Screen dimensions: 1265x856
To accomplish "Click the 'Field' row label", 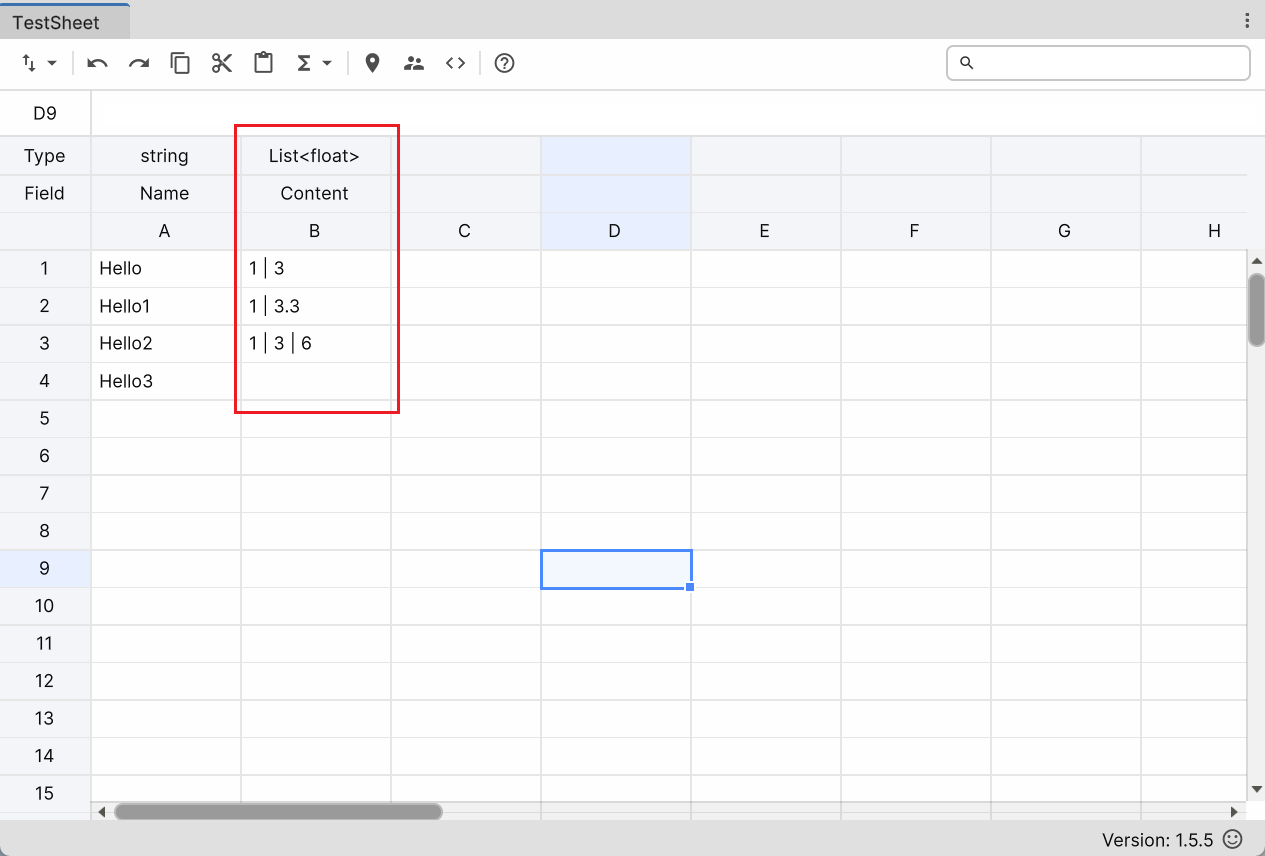I will click(45, 193).
